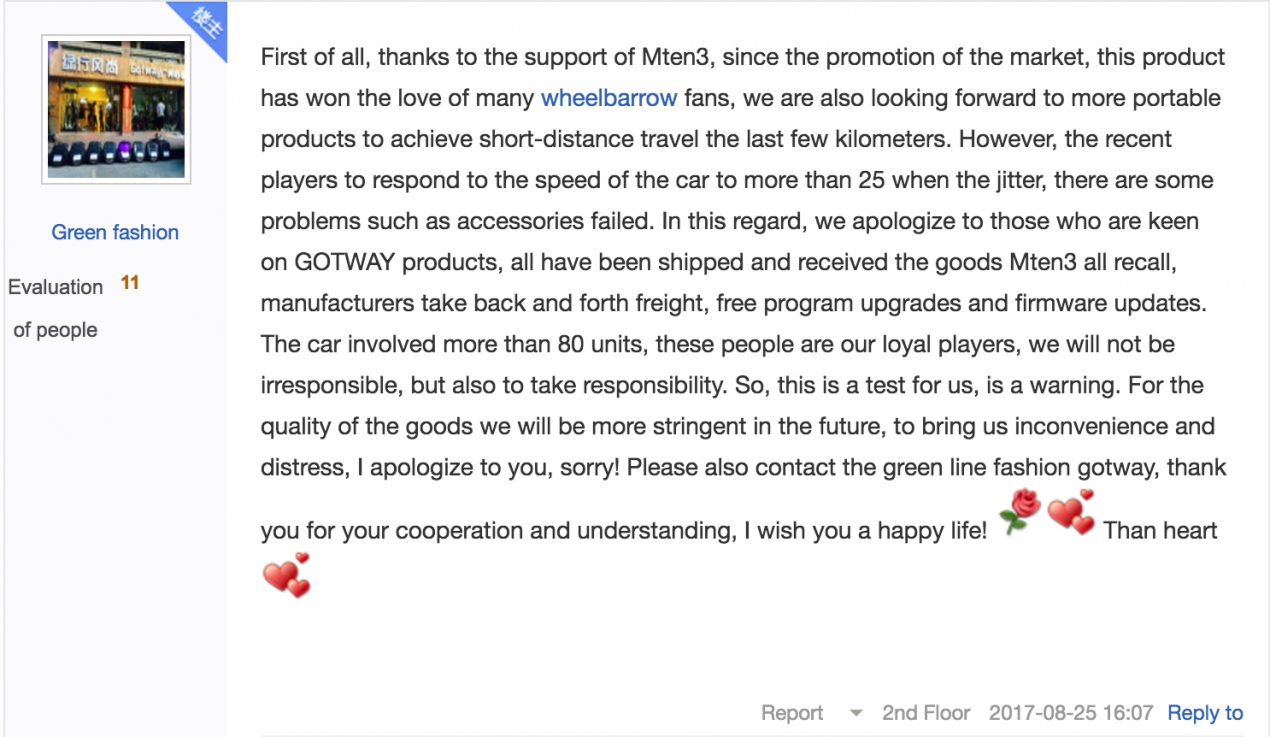Click the 2017-08-25 16:07 timestamp
1270x737 pixels.
(x=1070, y=713)
